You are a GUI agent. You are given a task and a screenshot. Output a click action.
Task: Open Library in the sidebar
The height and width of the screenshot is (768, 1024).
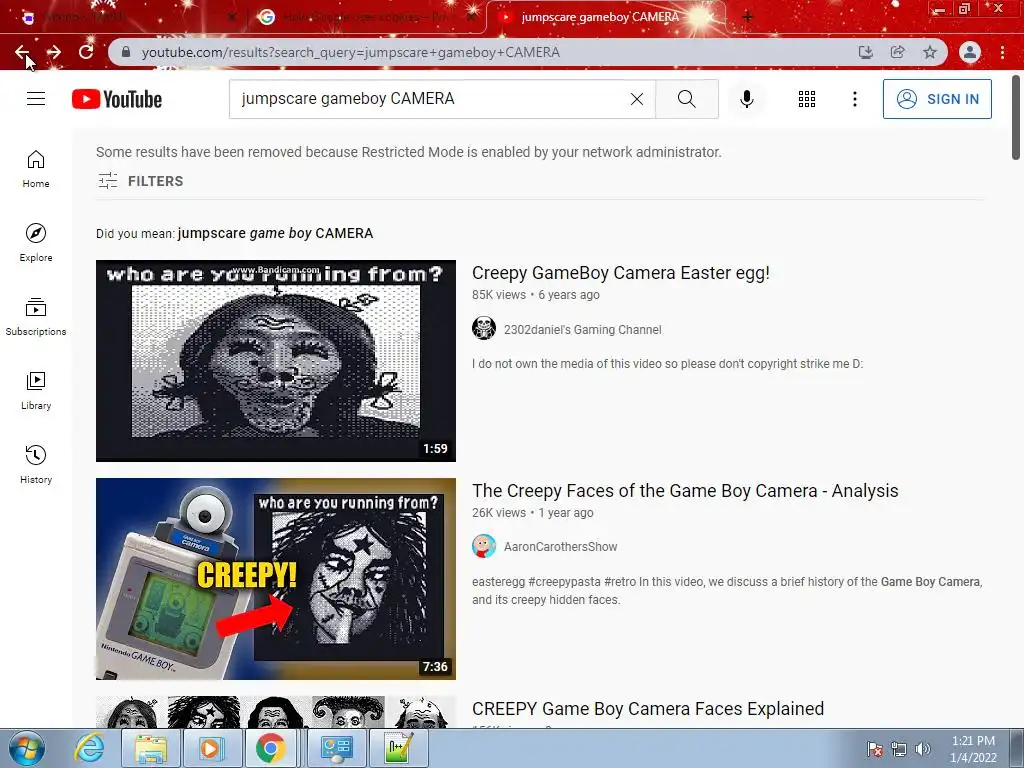click(36, 390)
